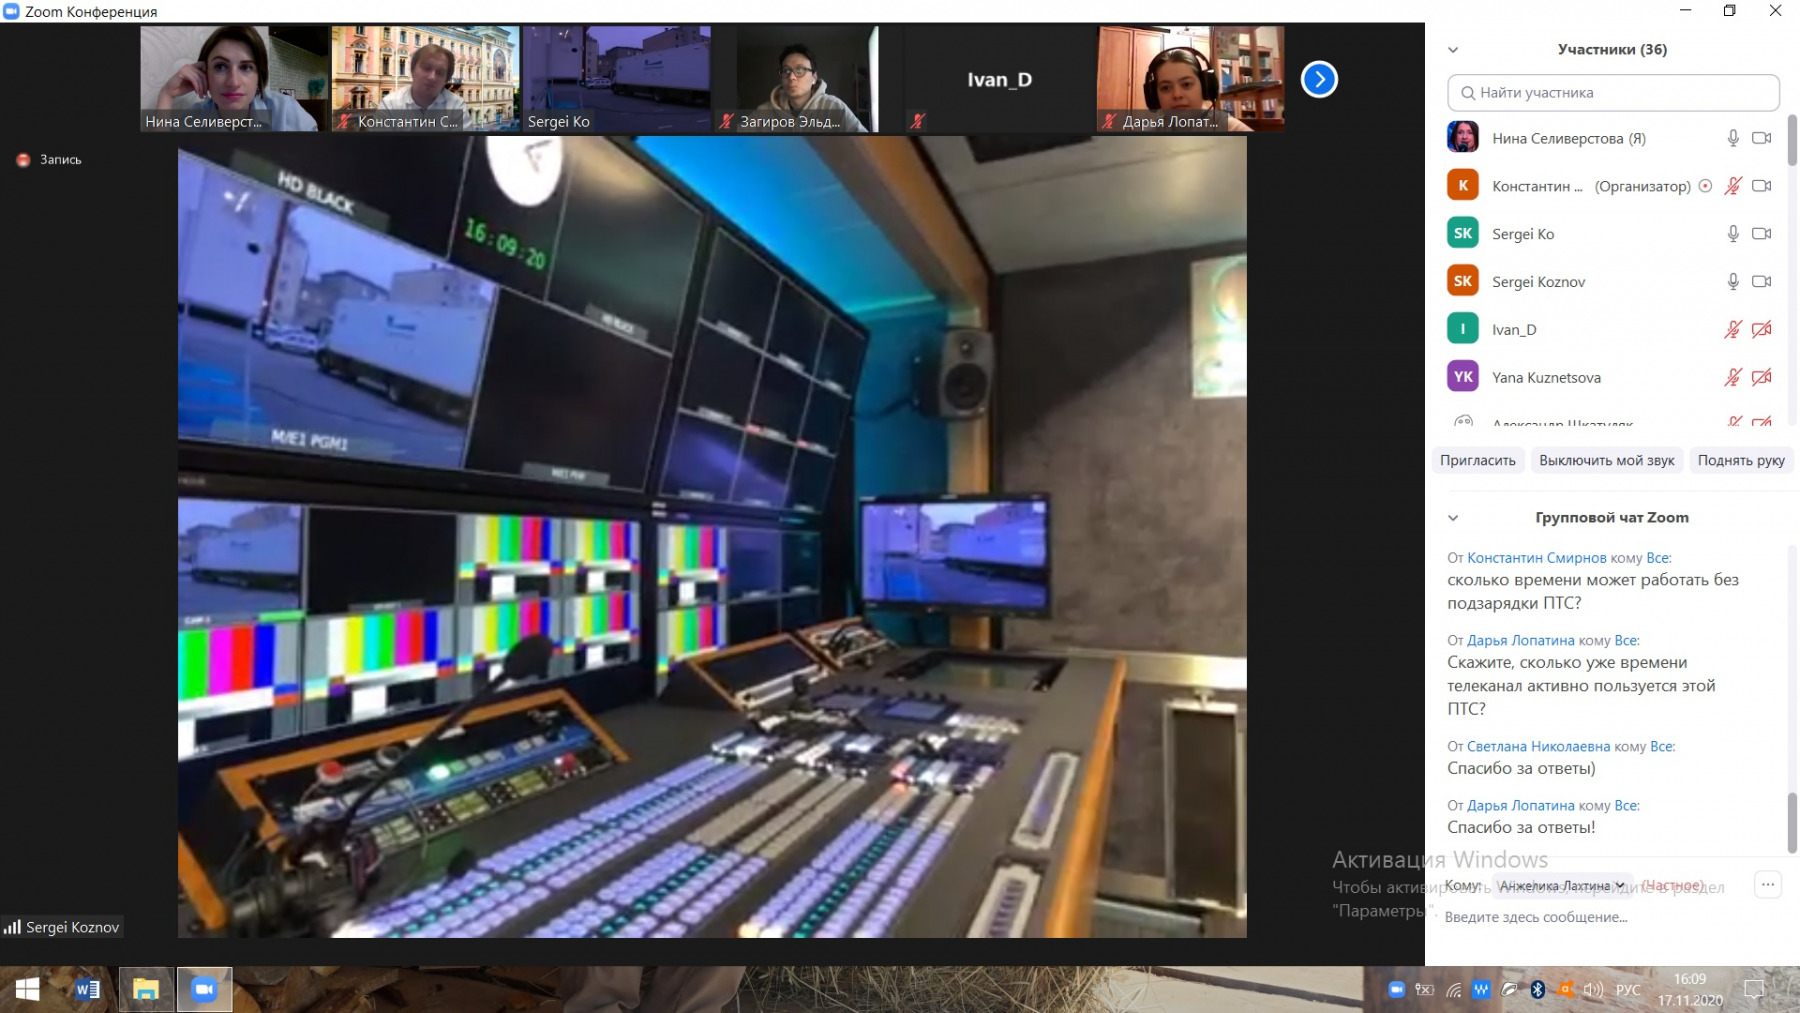Image resolution: width=1800 pixels, height=1013 pixels.
Task: Click Выключить мой звук button
Action: 1606,460
